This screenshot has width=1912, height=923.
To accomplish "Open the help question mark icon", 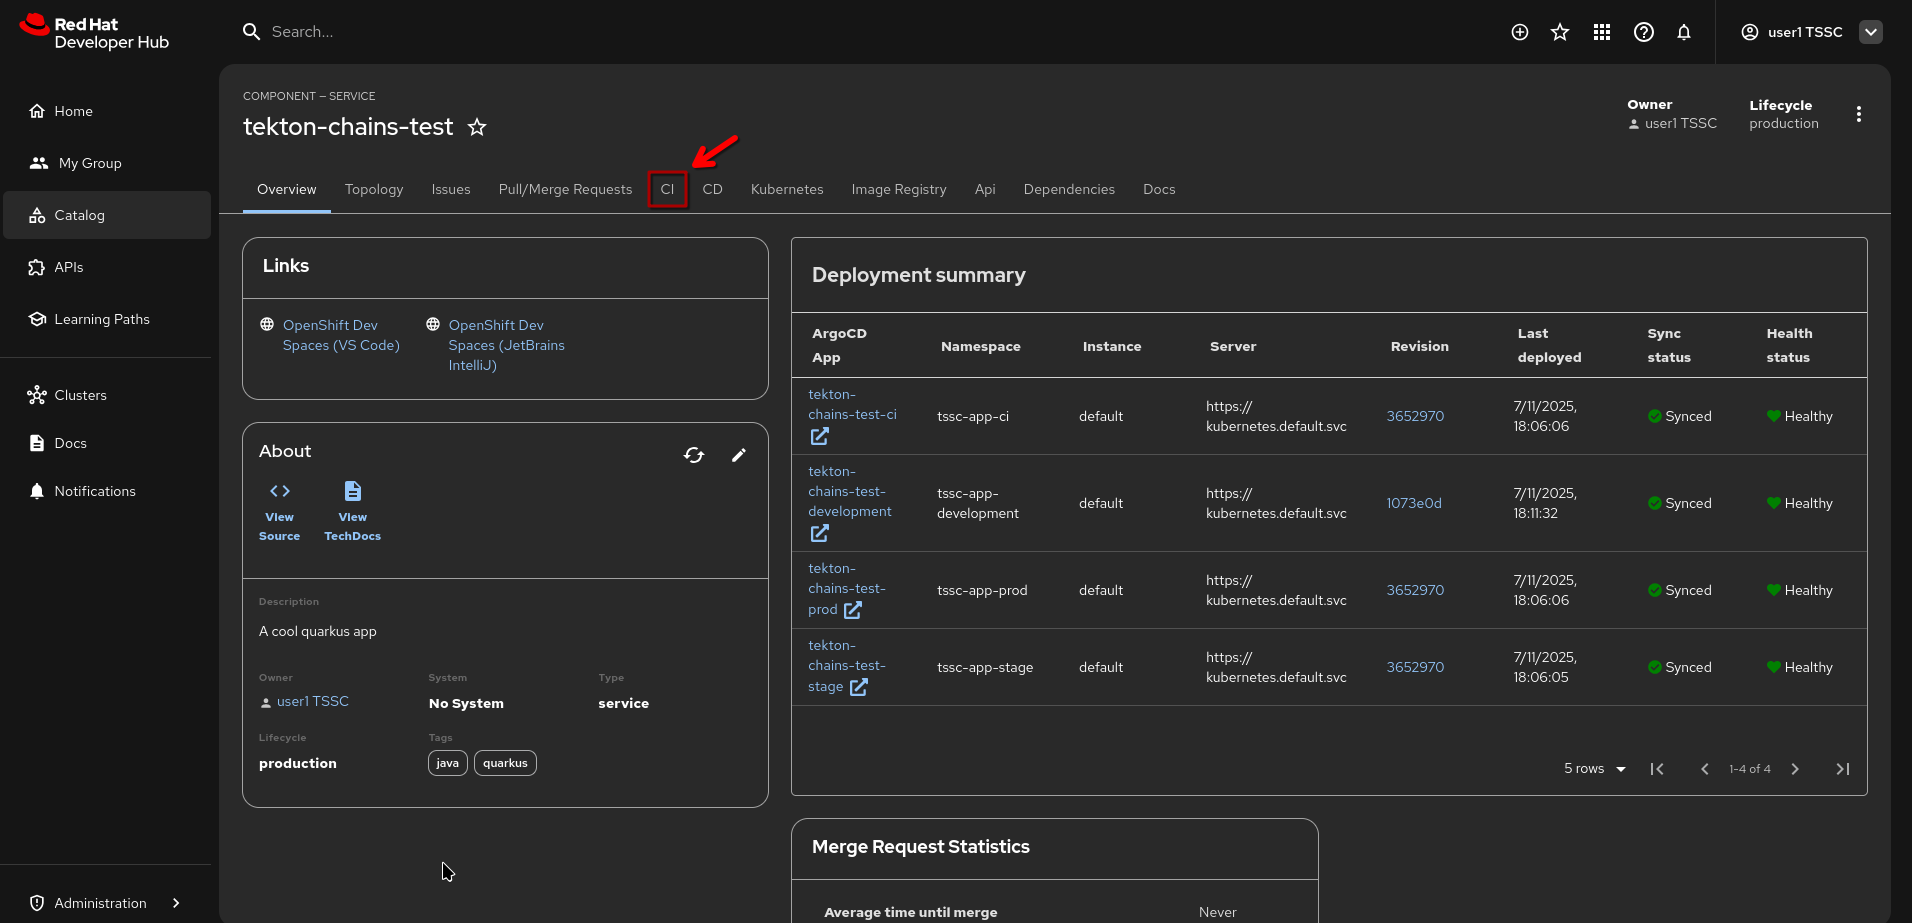I will pos(1643,32).
